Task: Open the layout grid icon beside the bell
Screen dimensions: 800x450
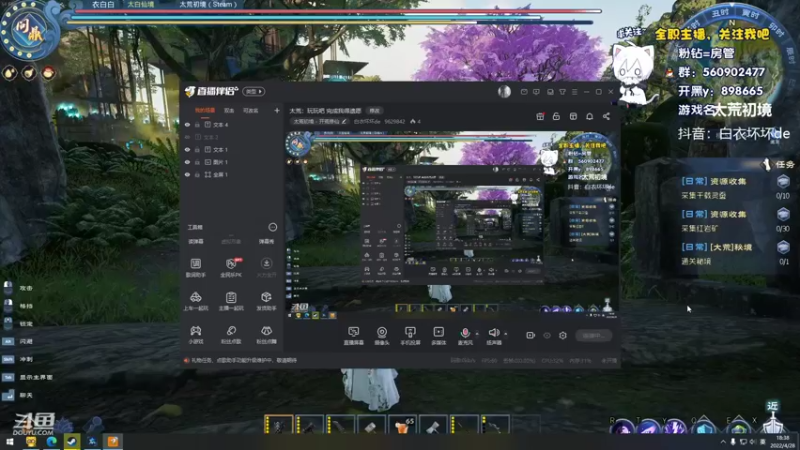Action: (x=573, y=116)
